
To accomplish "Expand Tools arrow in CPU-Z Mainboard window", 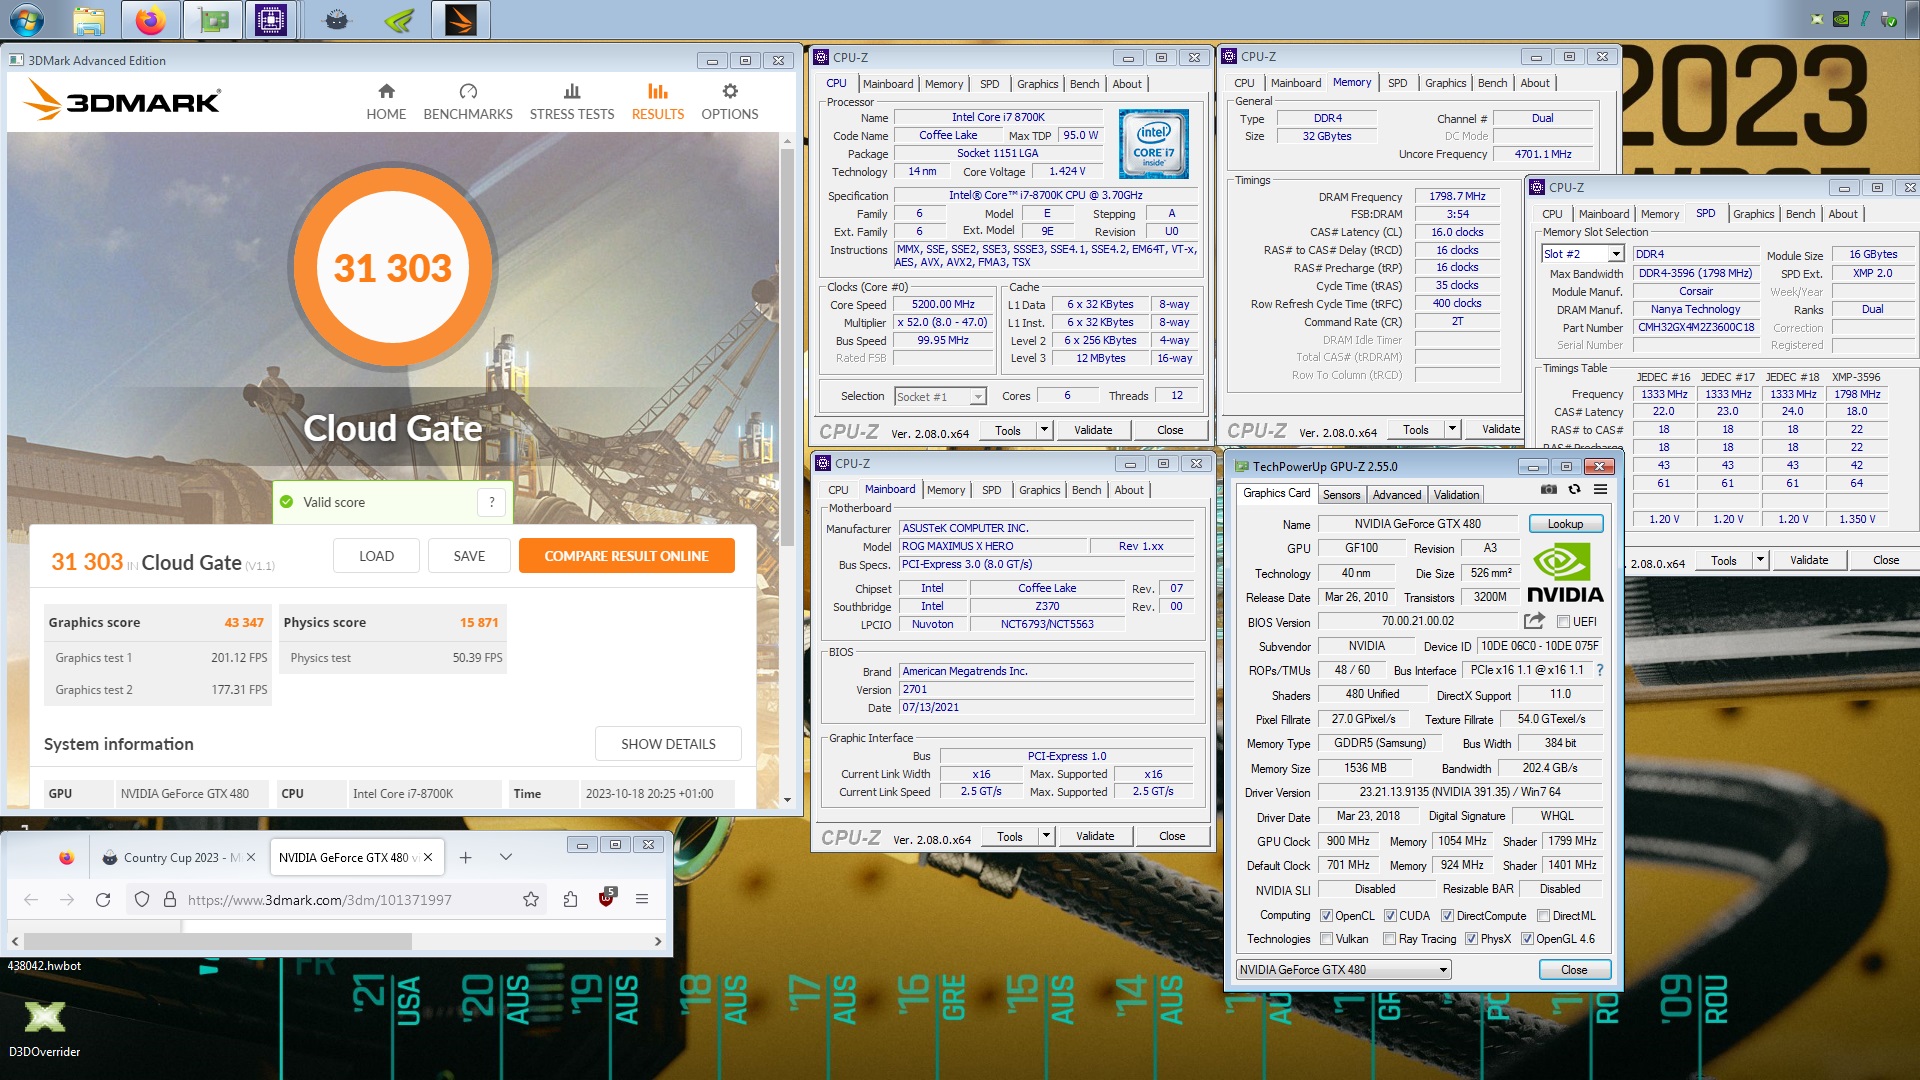I will point(1046,836).
